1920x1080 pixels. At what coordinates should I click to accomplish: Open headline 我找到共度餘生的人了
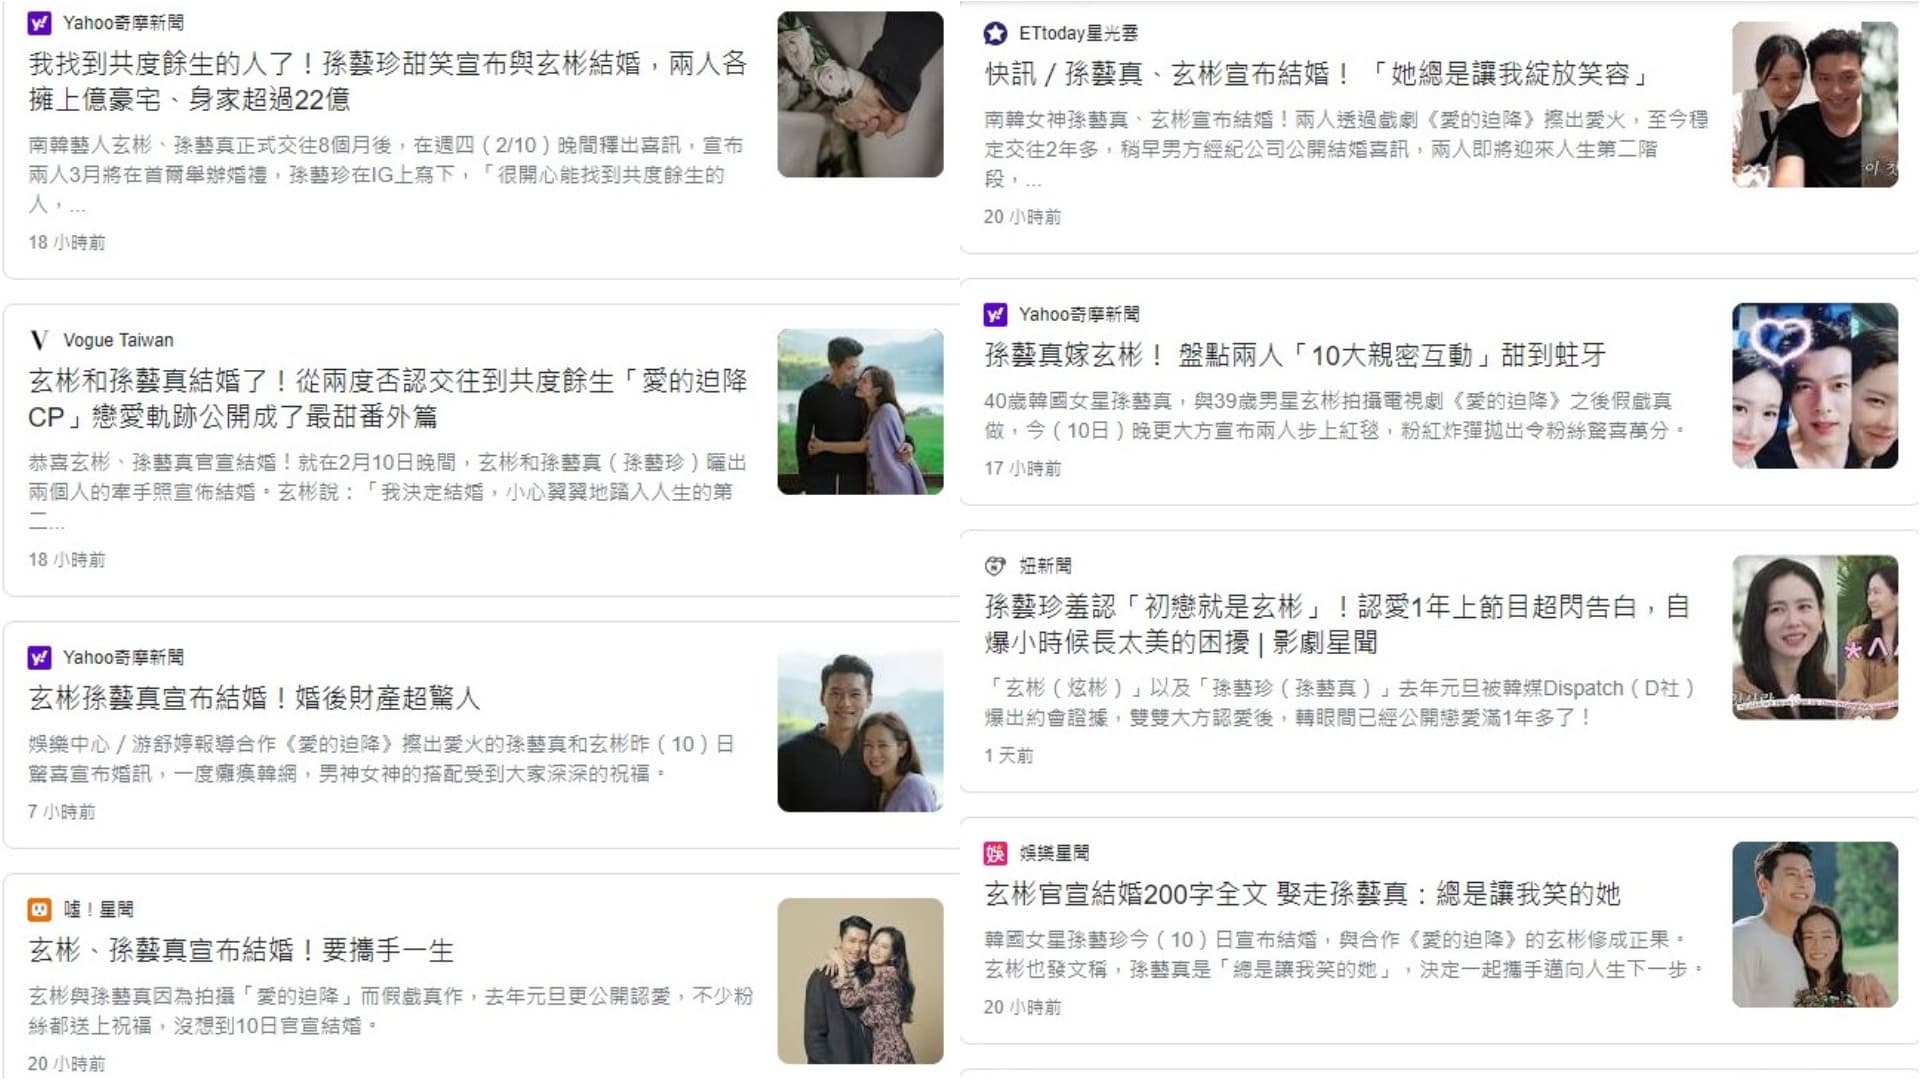pos(388,81)
